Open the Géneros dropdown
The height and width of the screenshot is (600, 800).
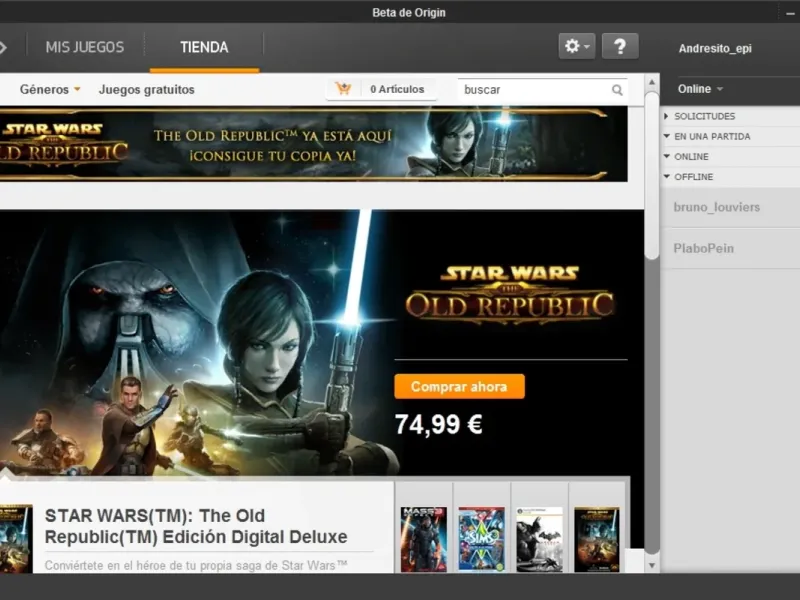[x=50, y=89]
